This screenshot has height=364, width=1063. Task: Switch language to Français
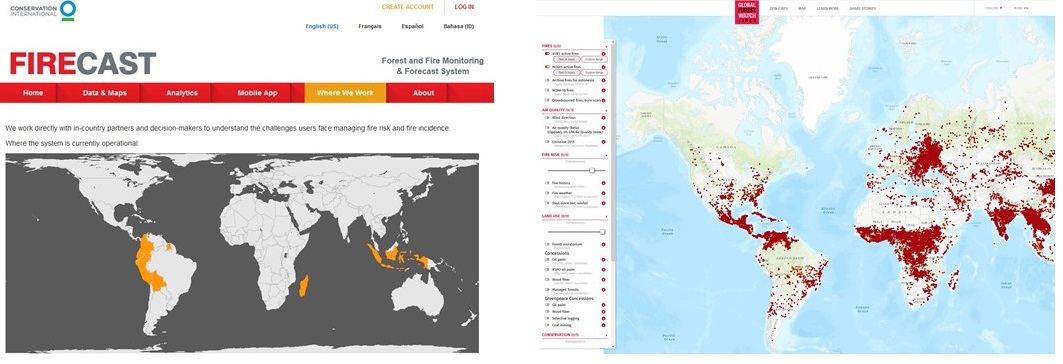click(370, 26)
